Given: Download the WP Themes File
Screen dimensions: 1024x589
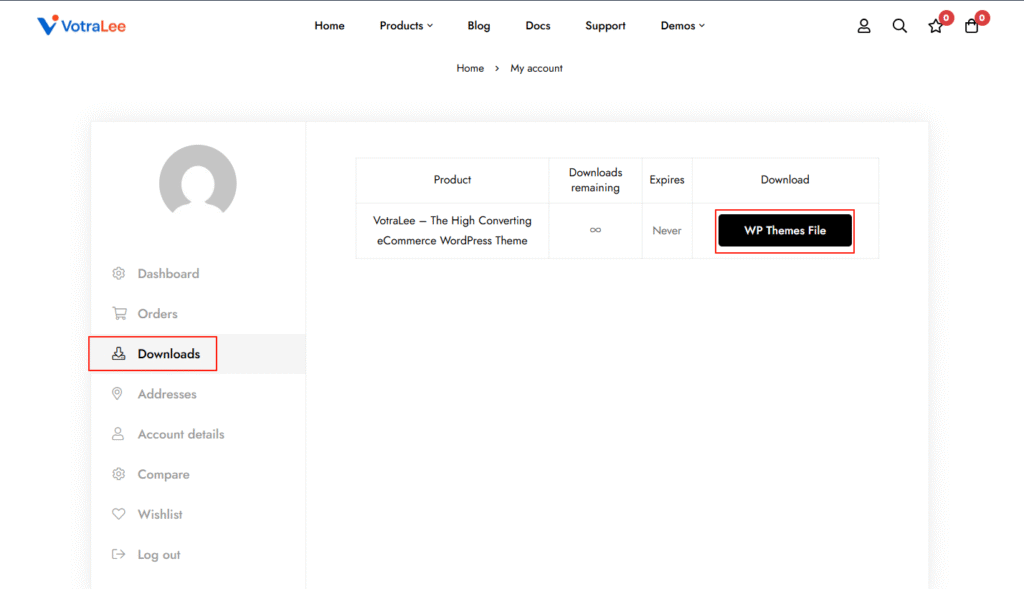Looking at the screenshot, I should pyautogui.click(x=784, y=231).
